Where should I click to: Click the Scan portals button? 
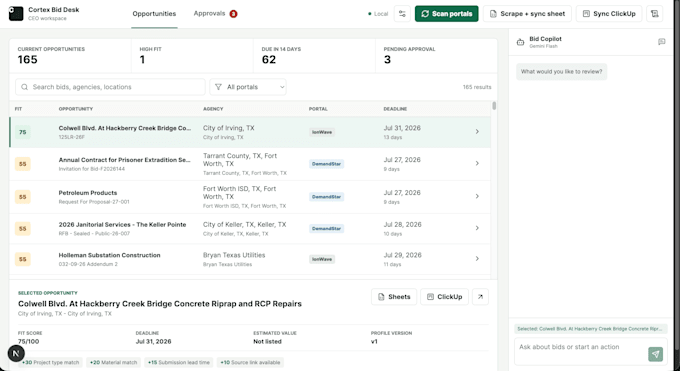446,14
